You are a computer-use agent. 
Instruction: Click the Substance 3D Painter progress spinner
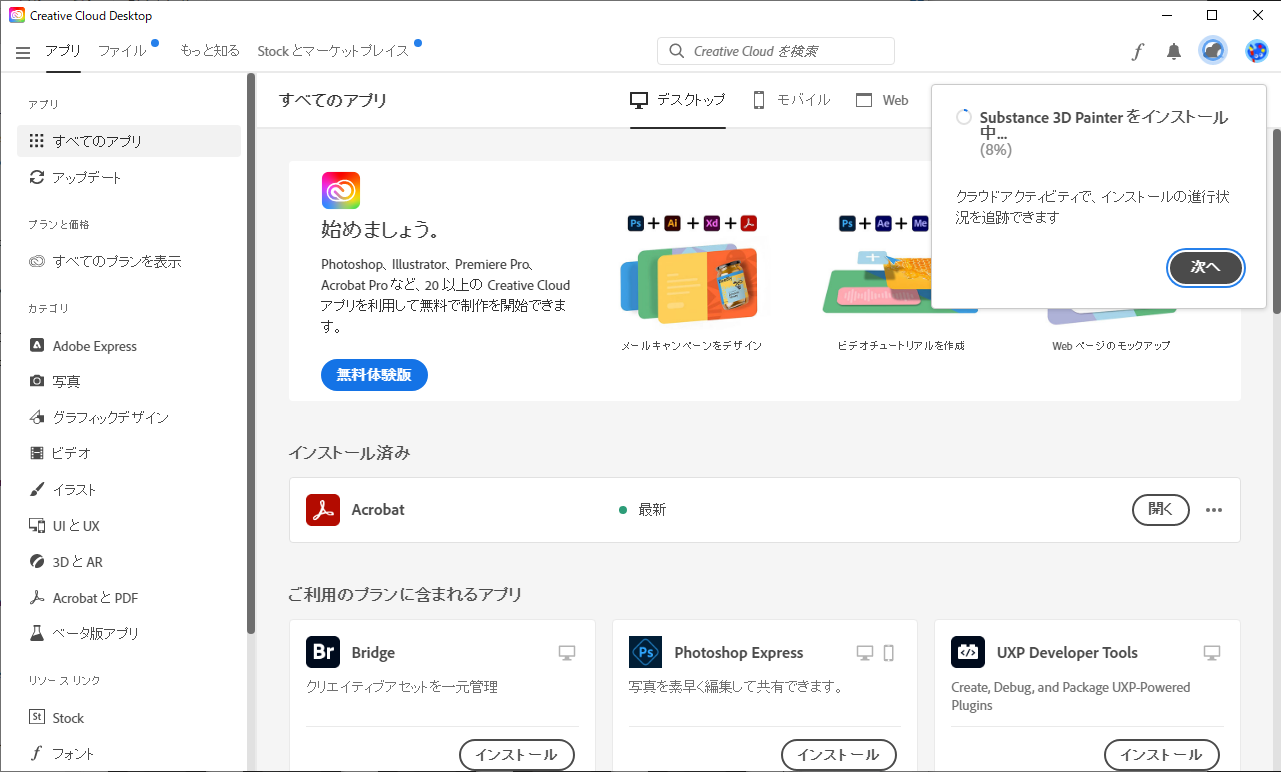pos(963,116)
